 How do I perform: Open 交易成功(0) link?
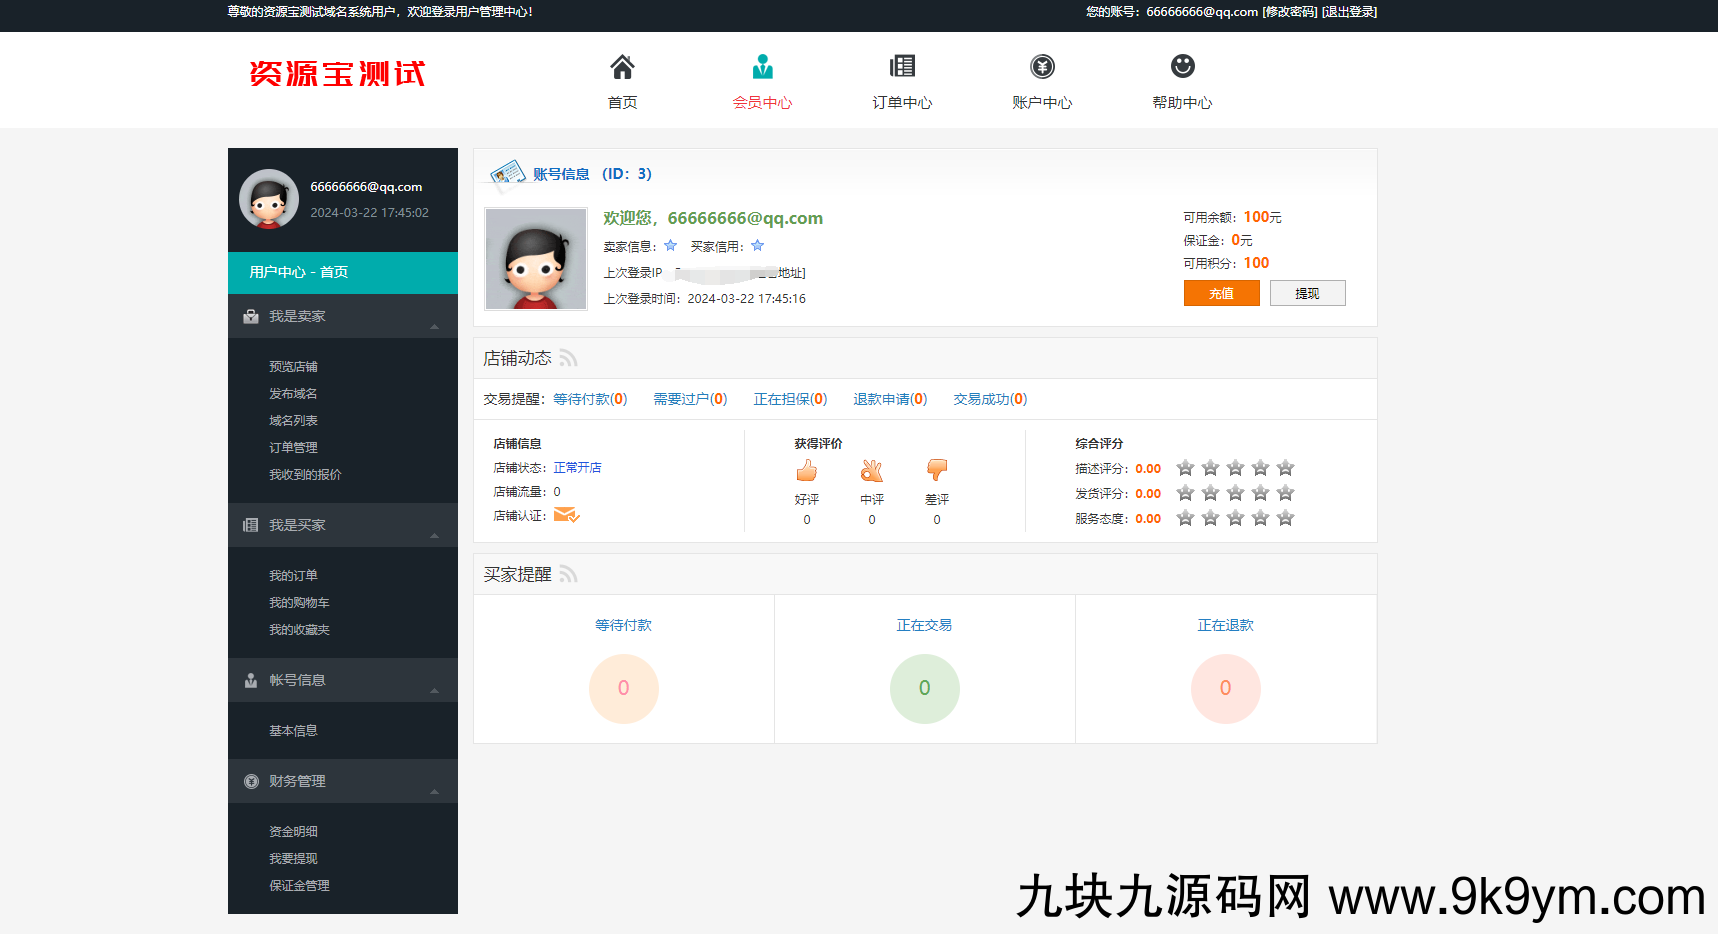[x=990, y=399]
